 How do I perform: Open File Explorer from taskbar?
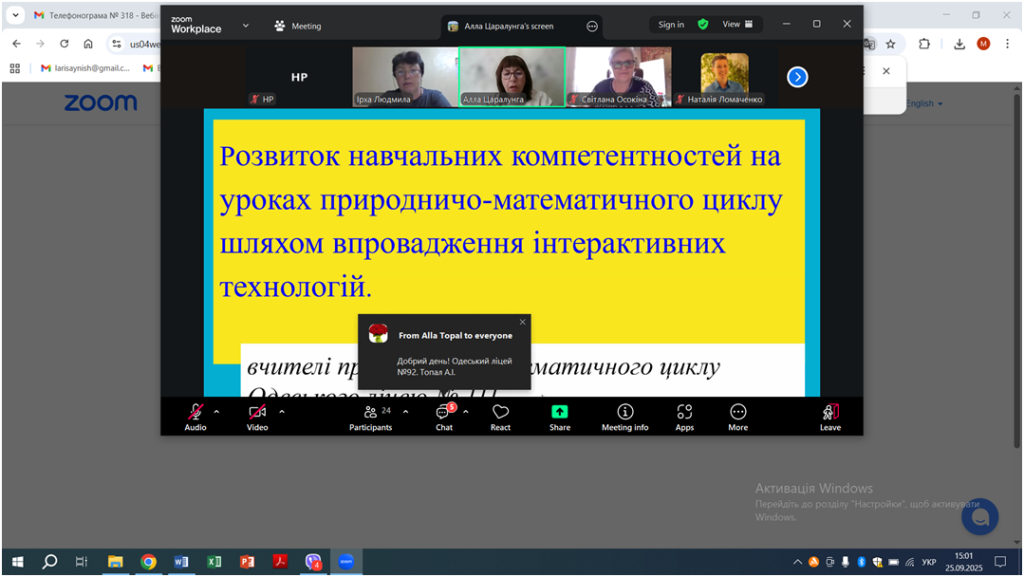pos(115,561)
